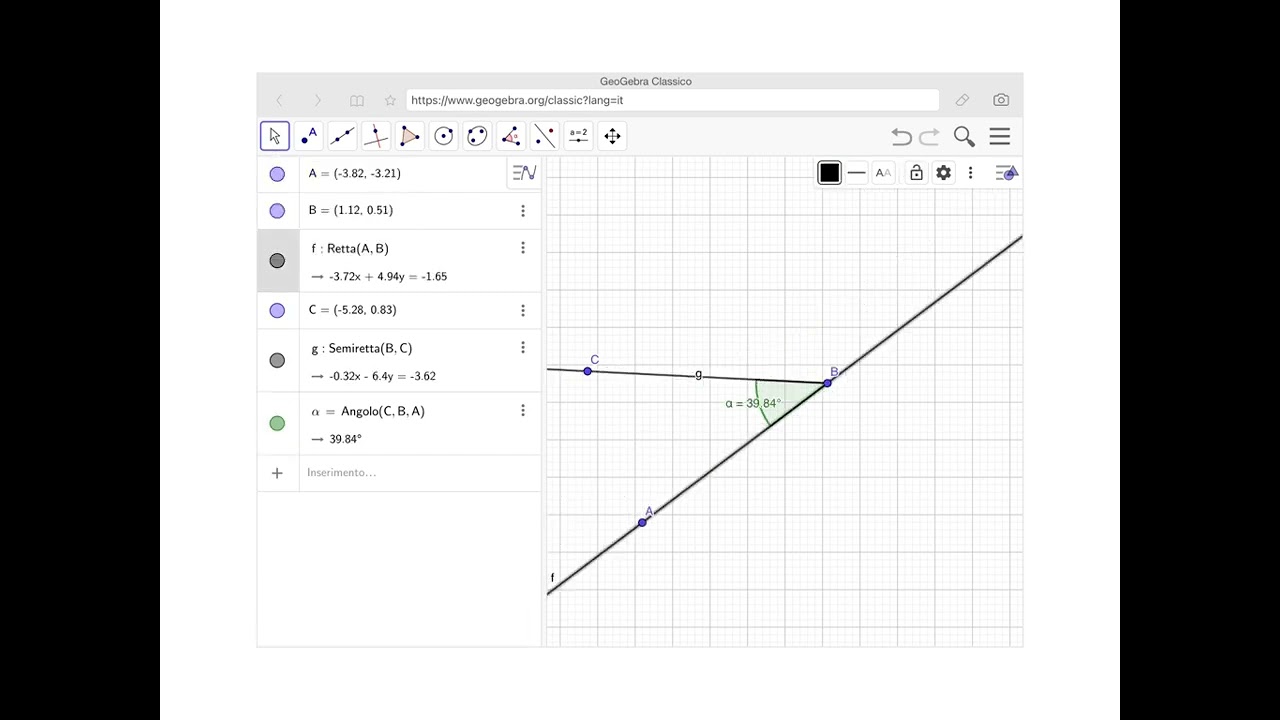The width and height of the screenshot is (1280, 720).
Task: Select the f : Retta(A, B) definition
Action: [x=350, y=248]
